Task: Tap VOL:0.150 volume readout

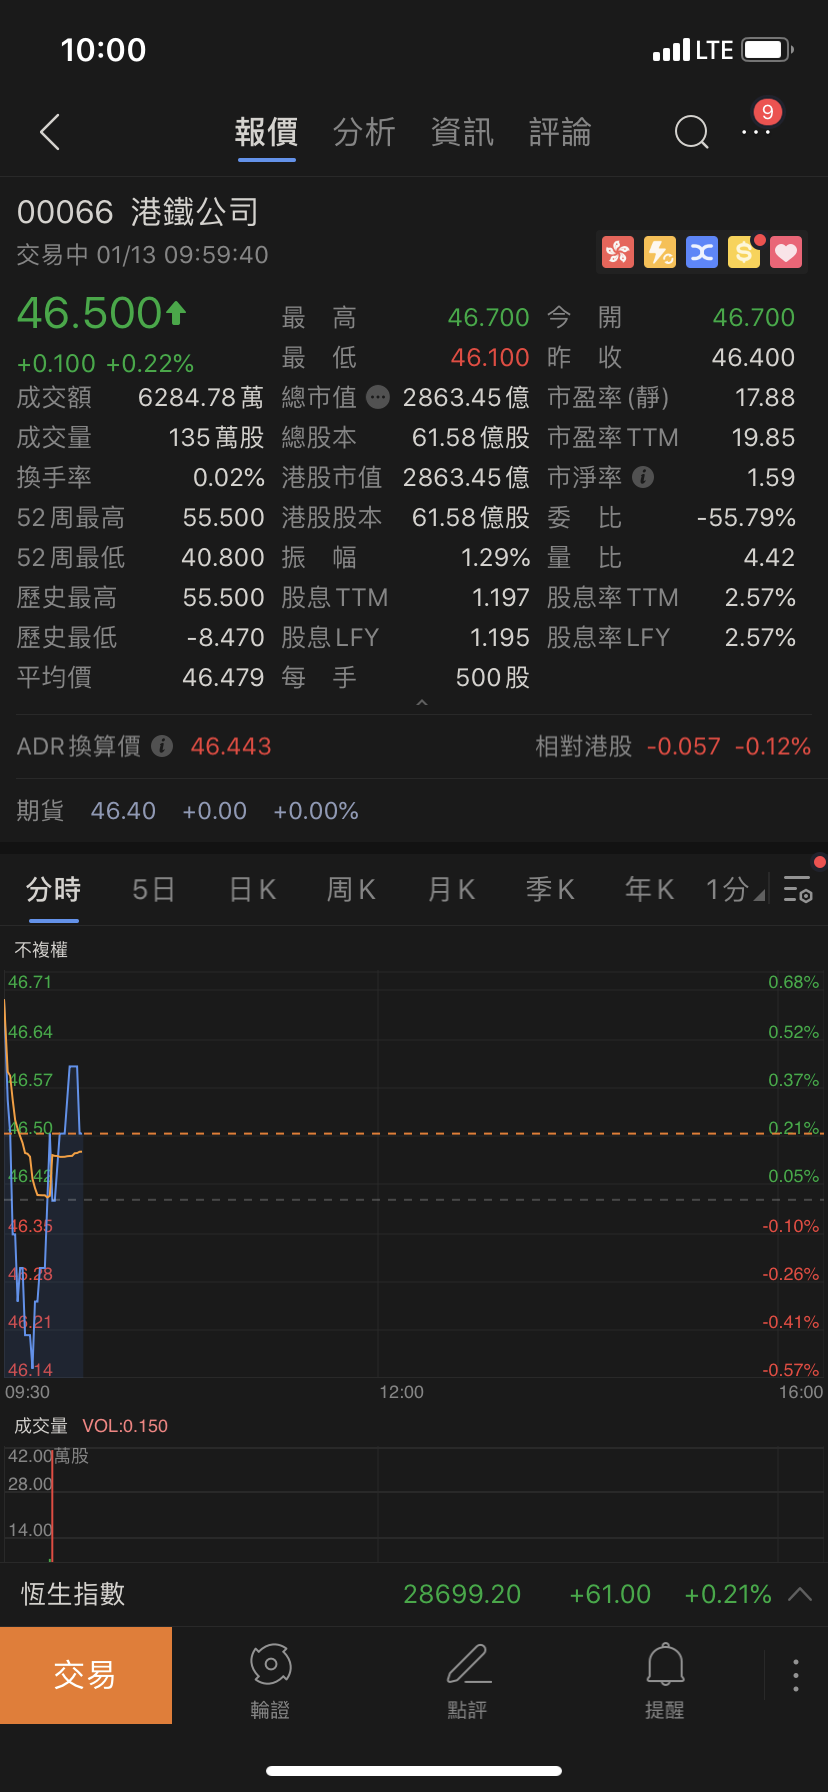Action: (x=125, y=1426)
